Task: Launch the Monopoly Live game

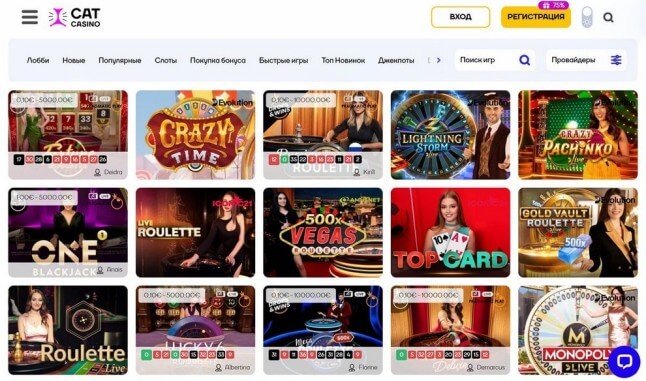Action: pos(578,330)
